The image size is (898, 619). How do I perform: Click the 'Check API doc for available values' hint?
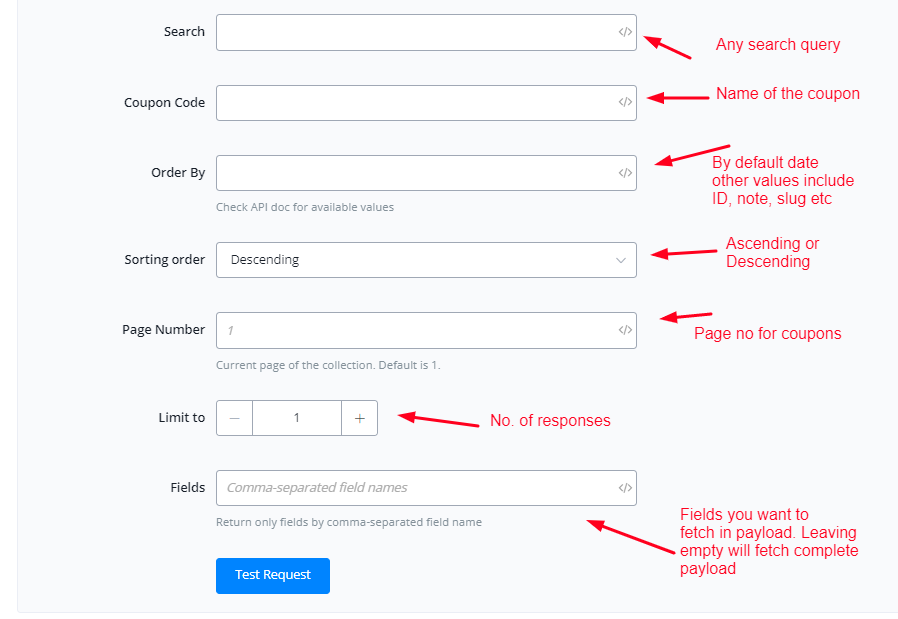pyautogui.click(x=305, y=208)
